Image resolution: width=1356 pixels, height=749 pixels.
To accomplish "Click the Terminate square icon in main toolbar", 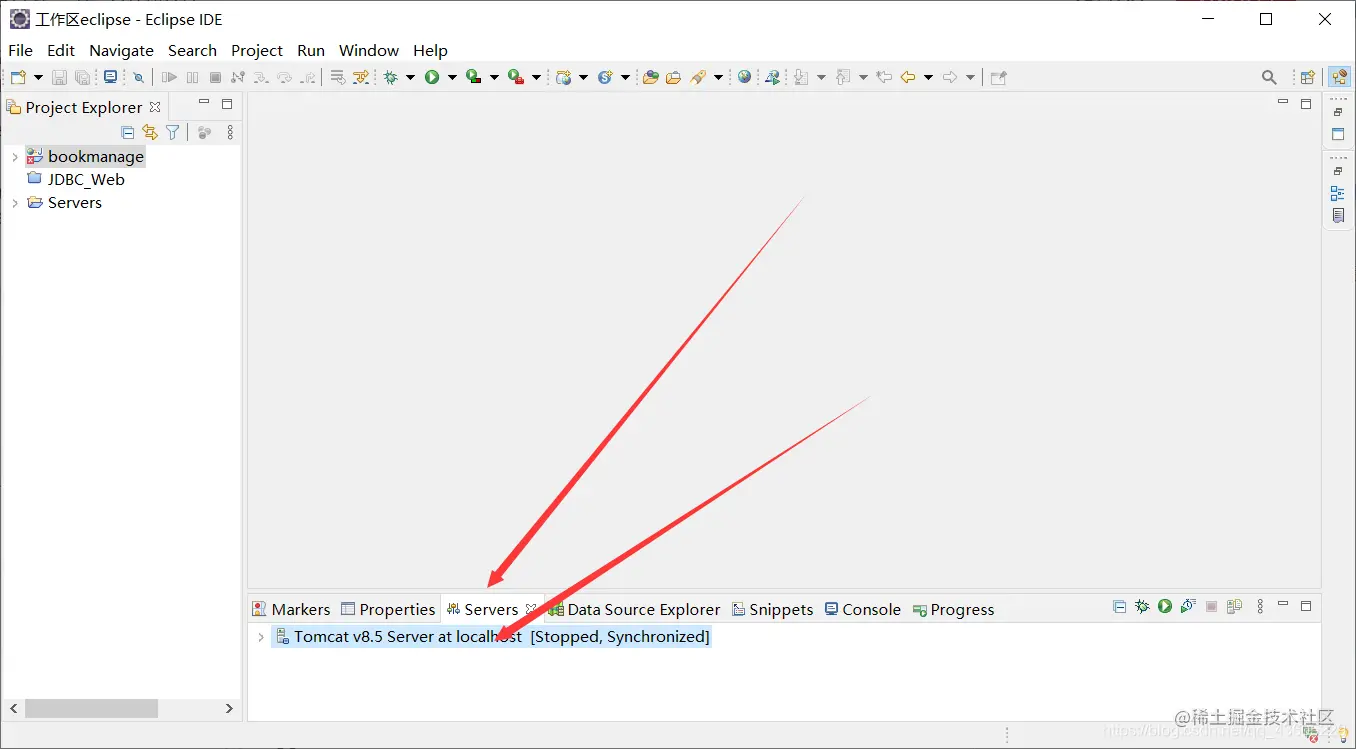I will [x=215, y=77].
